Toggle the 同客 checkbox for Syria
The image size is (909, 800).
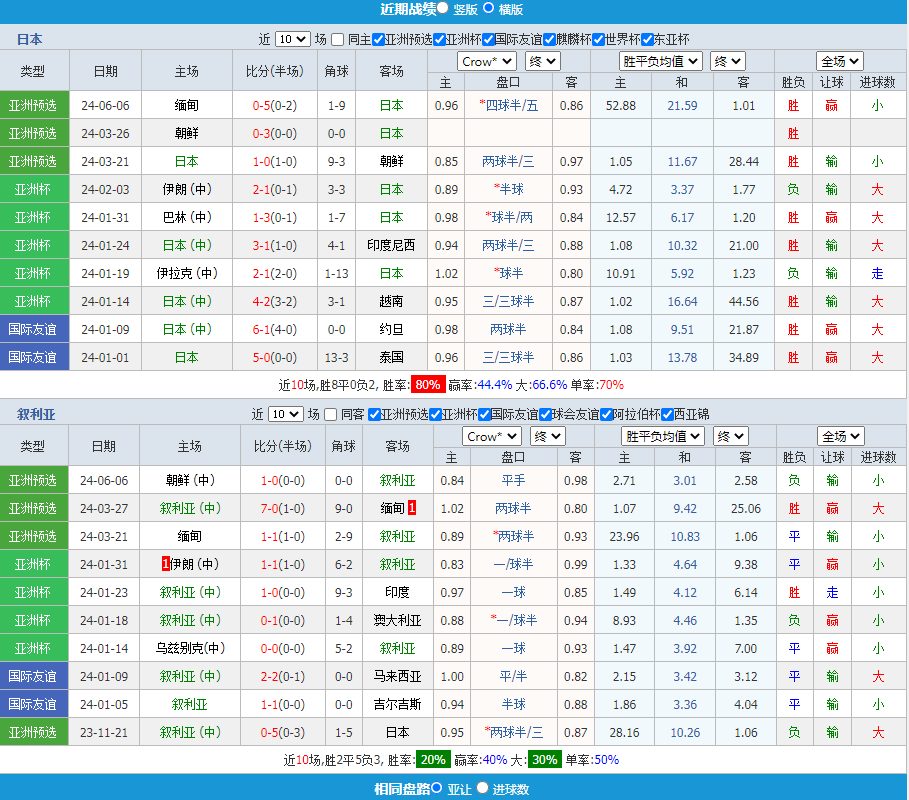click(x=331, y=414)
